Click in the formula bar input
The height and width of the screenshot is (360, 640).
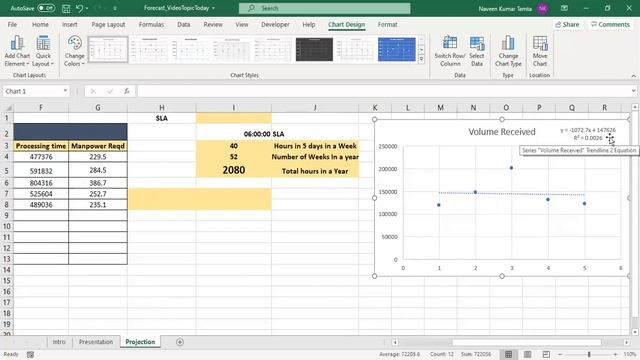[x=384, y=91]
